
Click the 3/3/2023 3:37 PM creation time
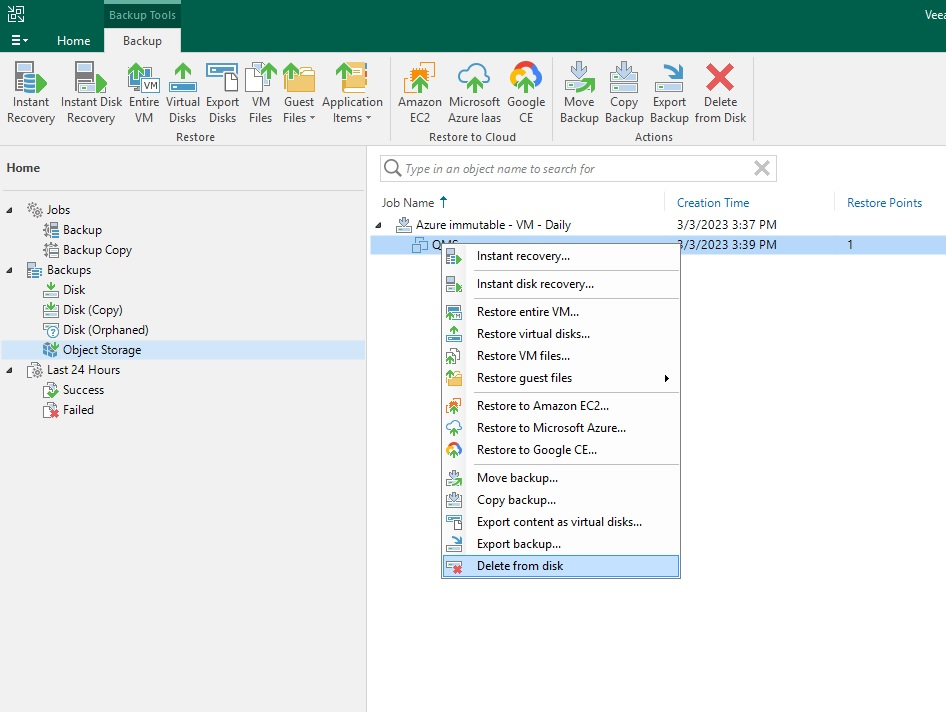[726, 225]
